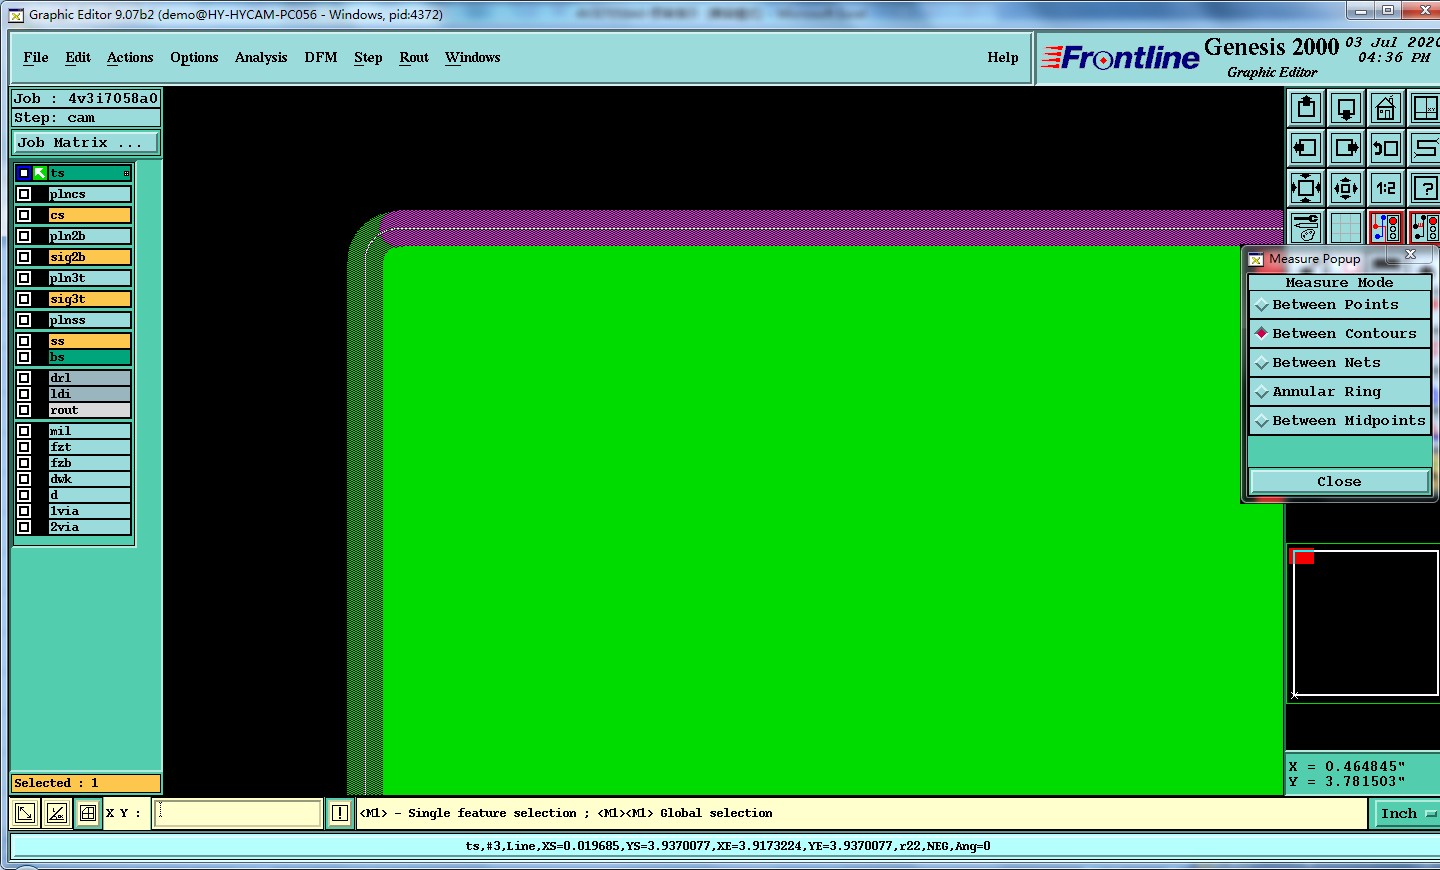Click the Job Matrix button

coord(85,143)
